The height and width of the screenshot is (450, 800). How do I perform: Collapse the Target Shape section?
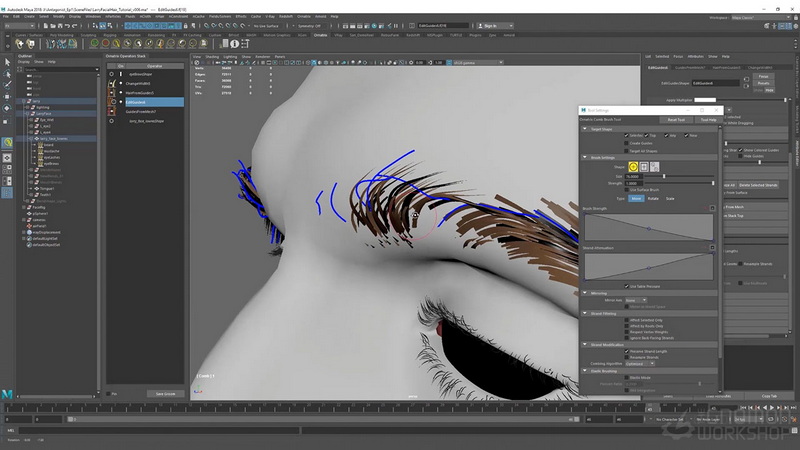[x=585, y=129]
